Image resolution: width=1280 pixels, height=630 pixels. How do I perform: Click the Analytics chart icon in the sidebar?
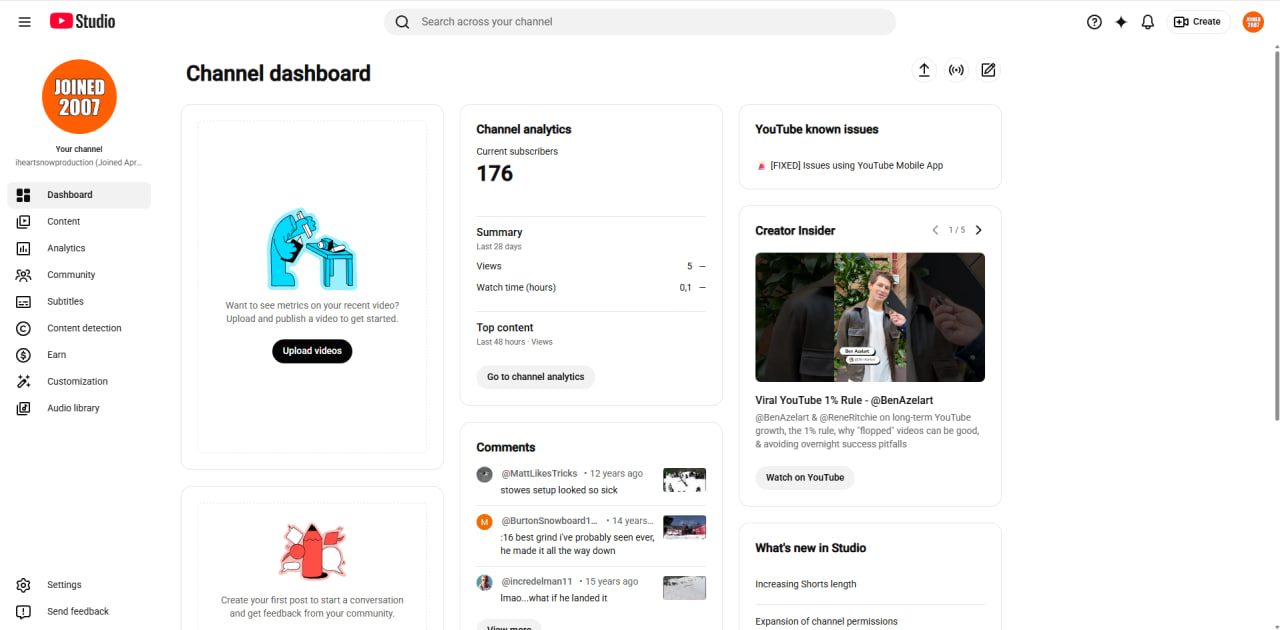click(x=24, y=248)
